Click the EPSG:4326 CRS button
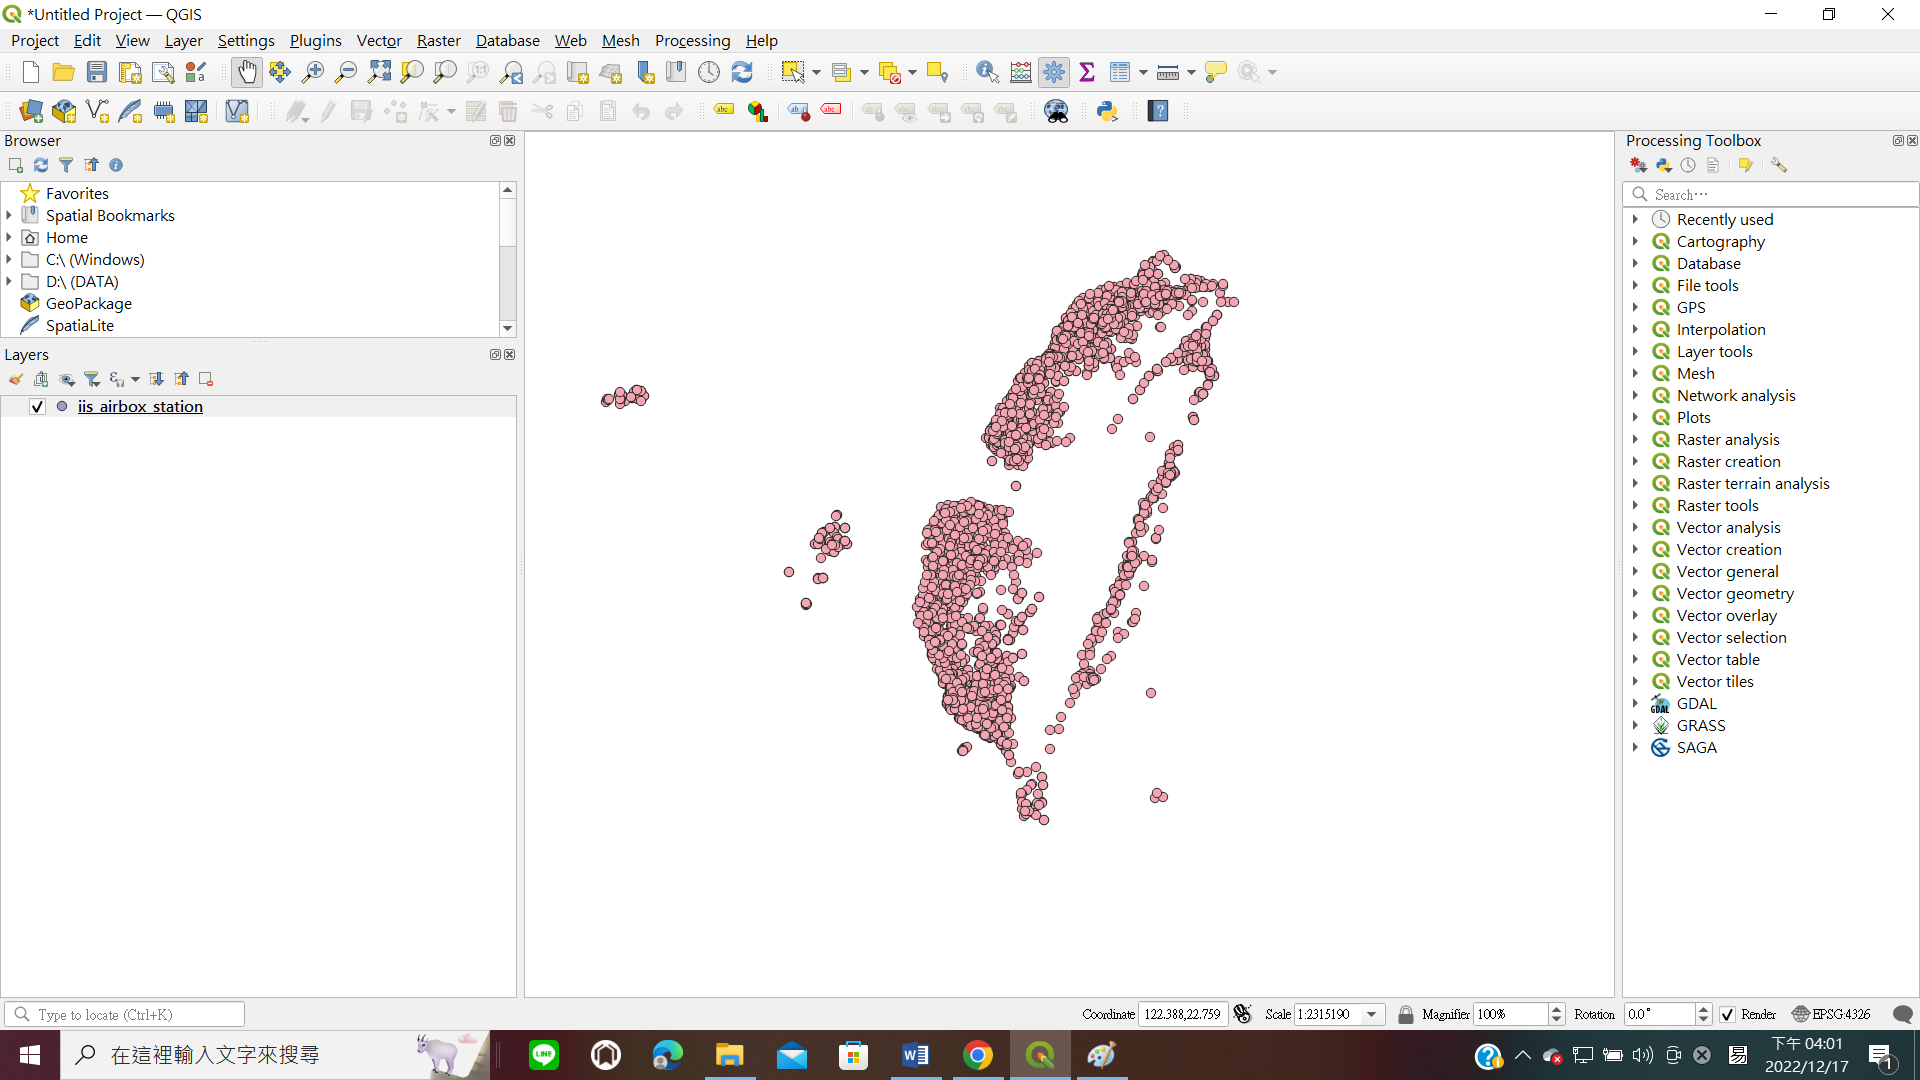1920x1080 pixels. (x=1831, y=1014)
